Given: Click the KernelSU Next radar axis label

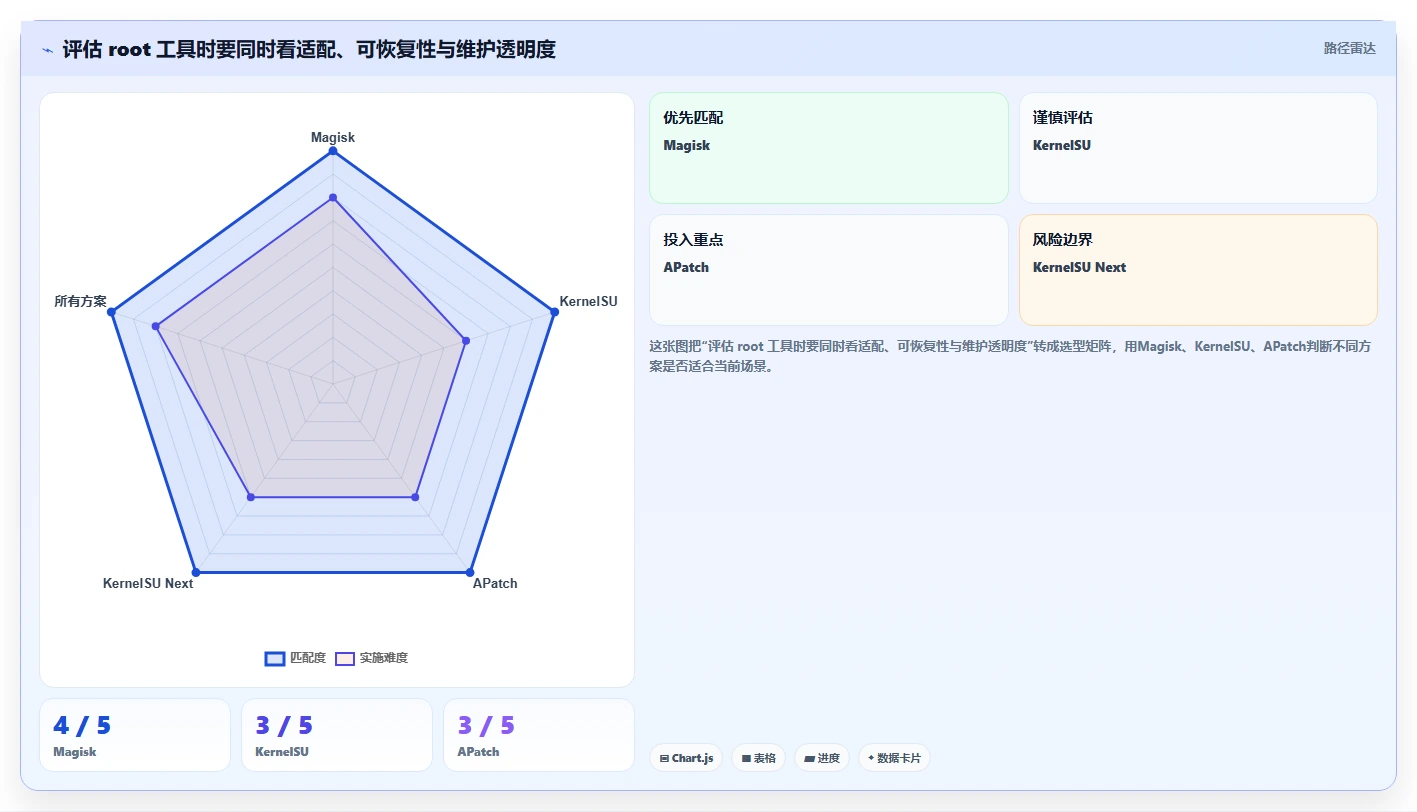Looking at the screenshot, I should tap(148, 583).
